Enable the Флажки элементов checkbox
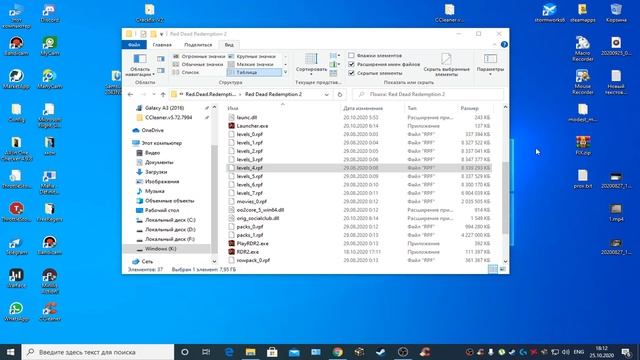The image size is (640, 360). pyautogui.click(x=351, y=56)
